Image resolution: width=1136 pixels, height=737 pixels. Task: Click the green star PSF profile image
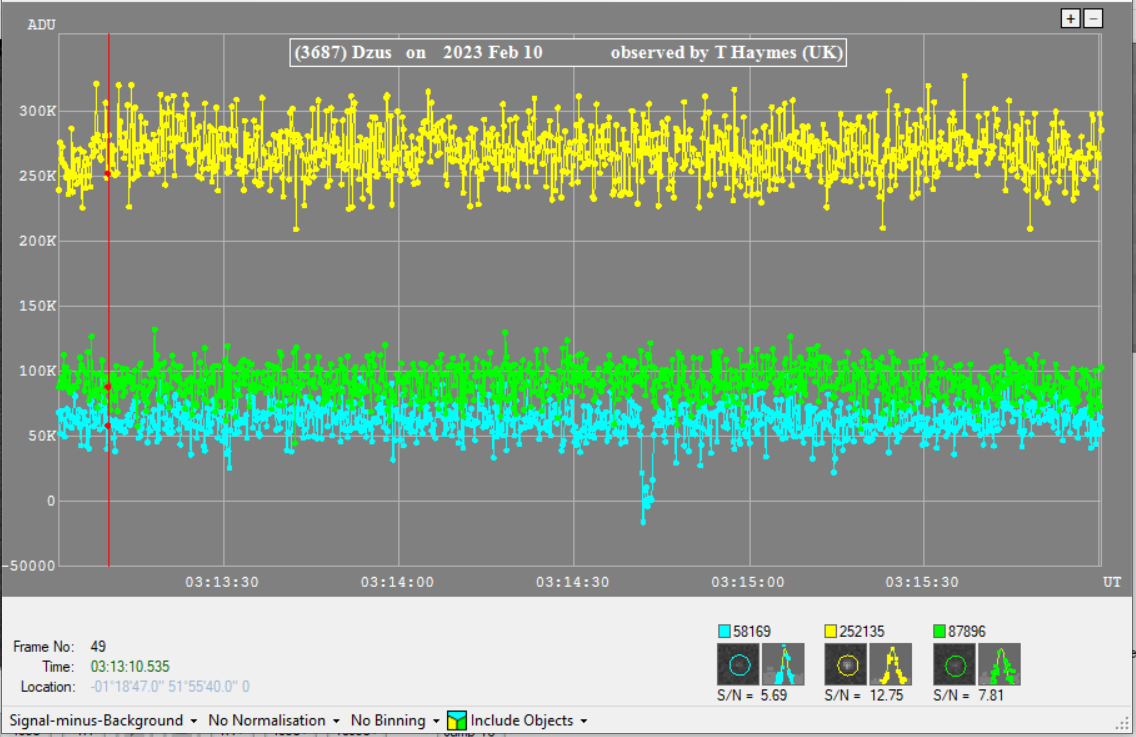tap(998, 664)
